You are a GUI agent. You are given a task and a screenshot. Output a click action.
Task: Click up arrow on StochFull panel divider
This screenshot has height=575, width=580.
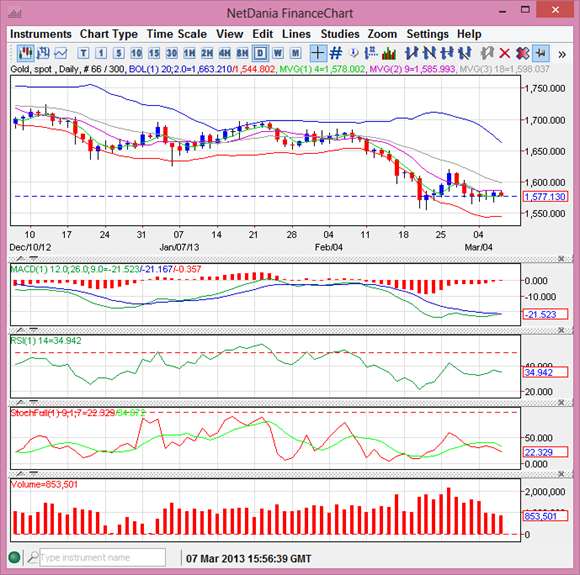21,402
